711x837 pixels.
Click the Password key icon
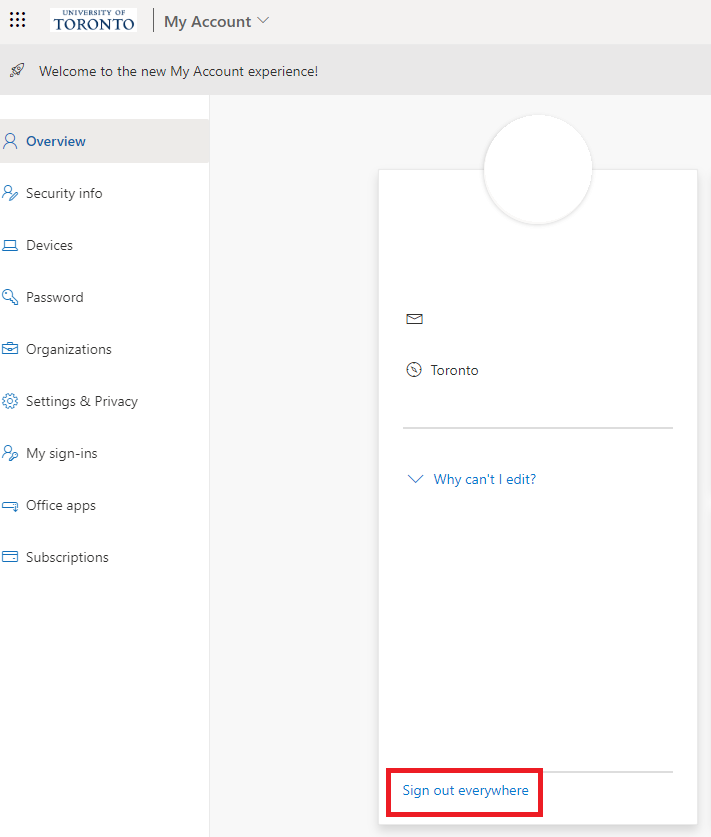click(x=10, y=297)
